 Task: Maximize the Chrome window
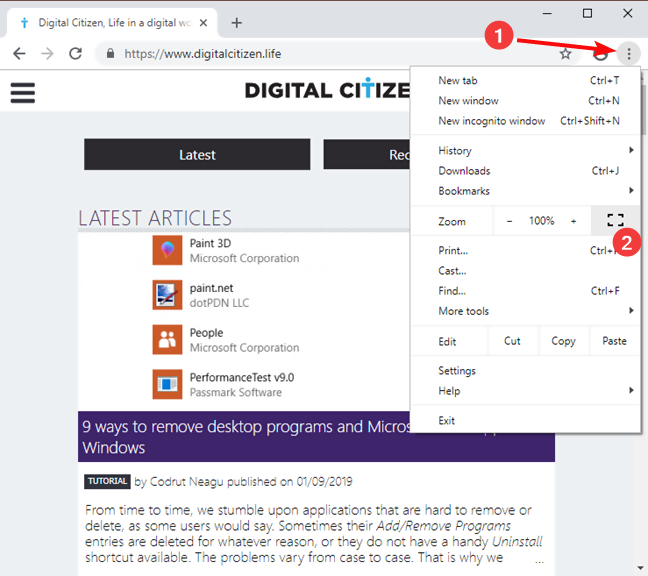tap(587, 14)
